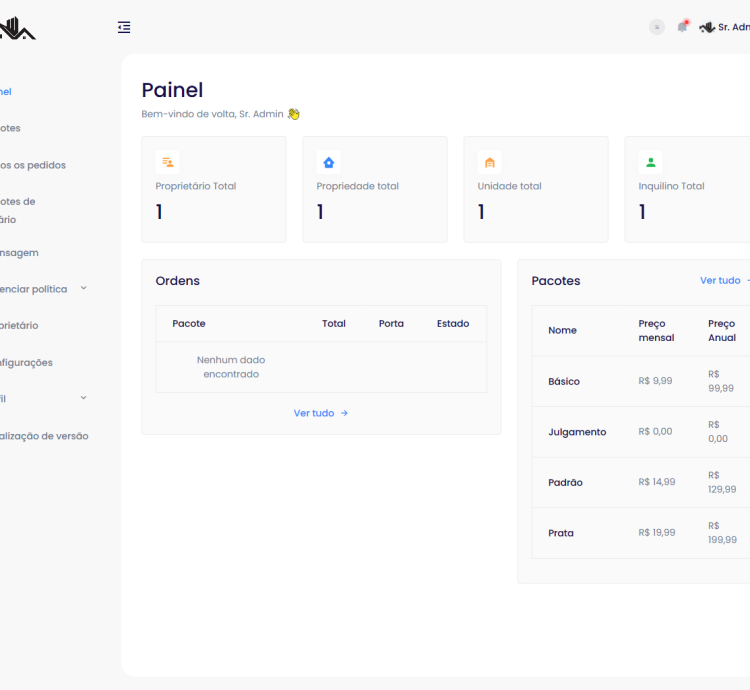The width and height of the screenshot is (750, 690).
Task: Click the Propriedade total house icon
Action: [x=328, y=162]
